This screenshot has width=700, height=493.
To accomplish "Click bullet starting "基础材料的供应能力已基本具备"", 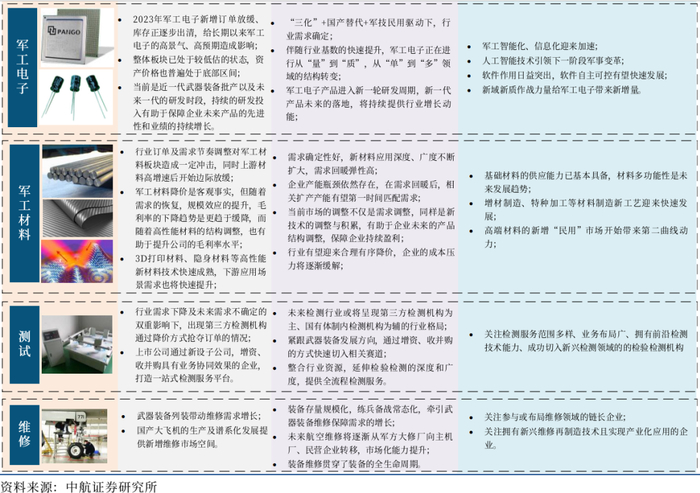I will tap(586, 182).
